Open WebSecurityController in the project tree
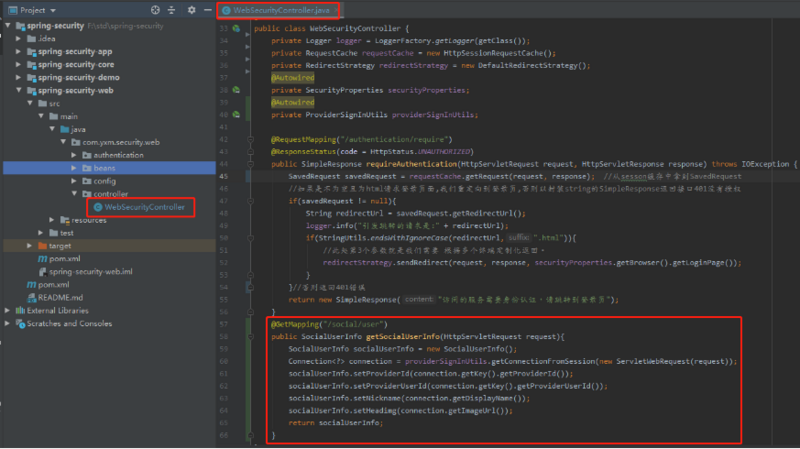This screenshot has width=800, height=449. pyautogui.click(x=144, y=207)
